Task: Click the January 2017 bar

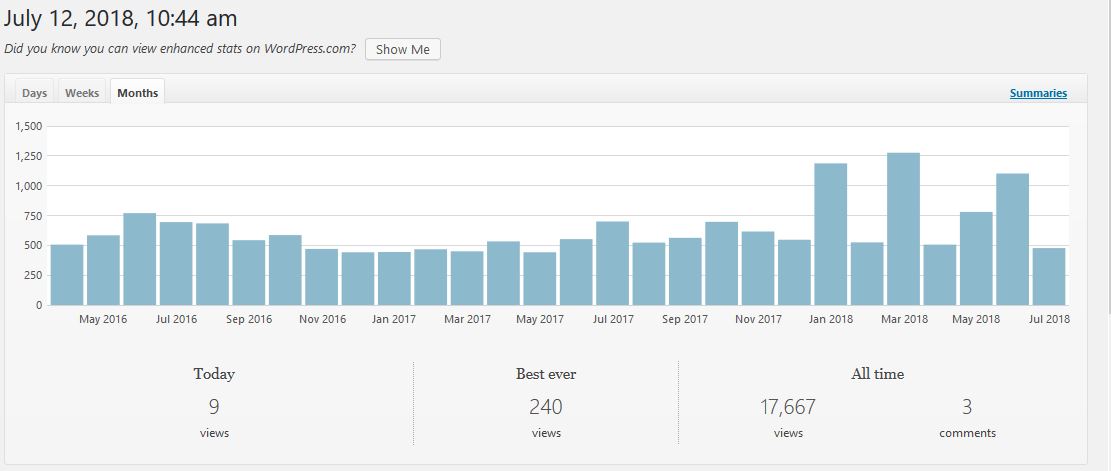Action: coord(394,278)
